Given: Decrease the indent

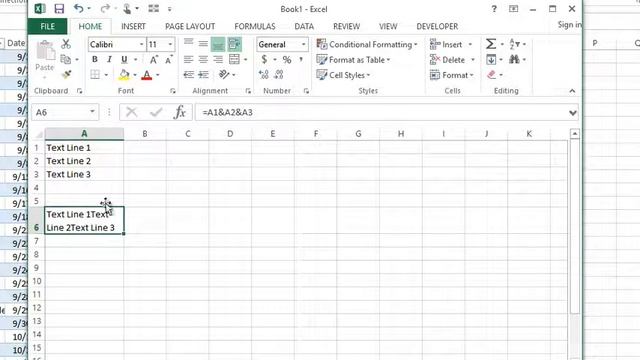Looking at the screenshot, I should (x=188, y=75).
